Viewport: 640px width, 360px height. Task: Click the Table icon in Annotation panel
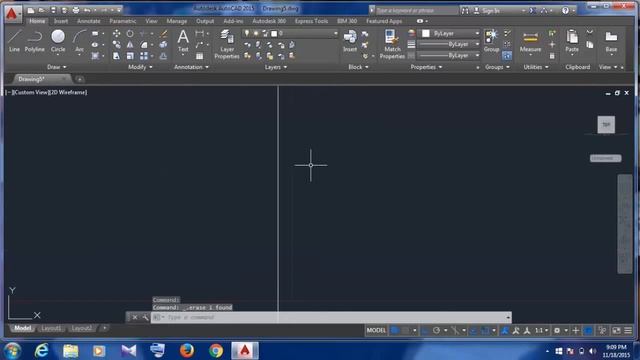pyautogui.click(x=199, y=56)
